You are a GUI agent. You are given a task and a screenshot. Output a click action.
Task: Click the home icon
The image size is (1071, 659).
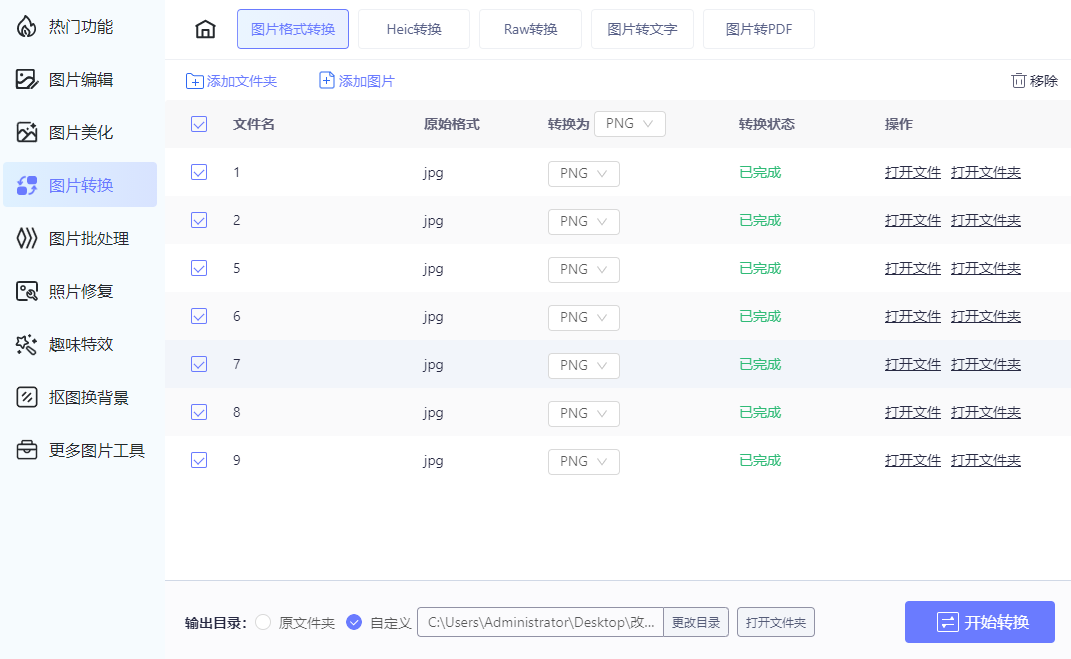click(205, 29)
